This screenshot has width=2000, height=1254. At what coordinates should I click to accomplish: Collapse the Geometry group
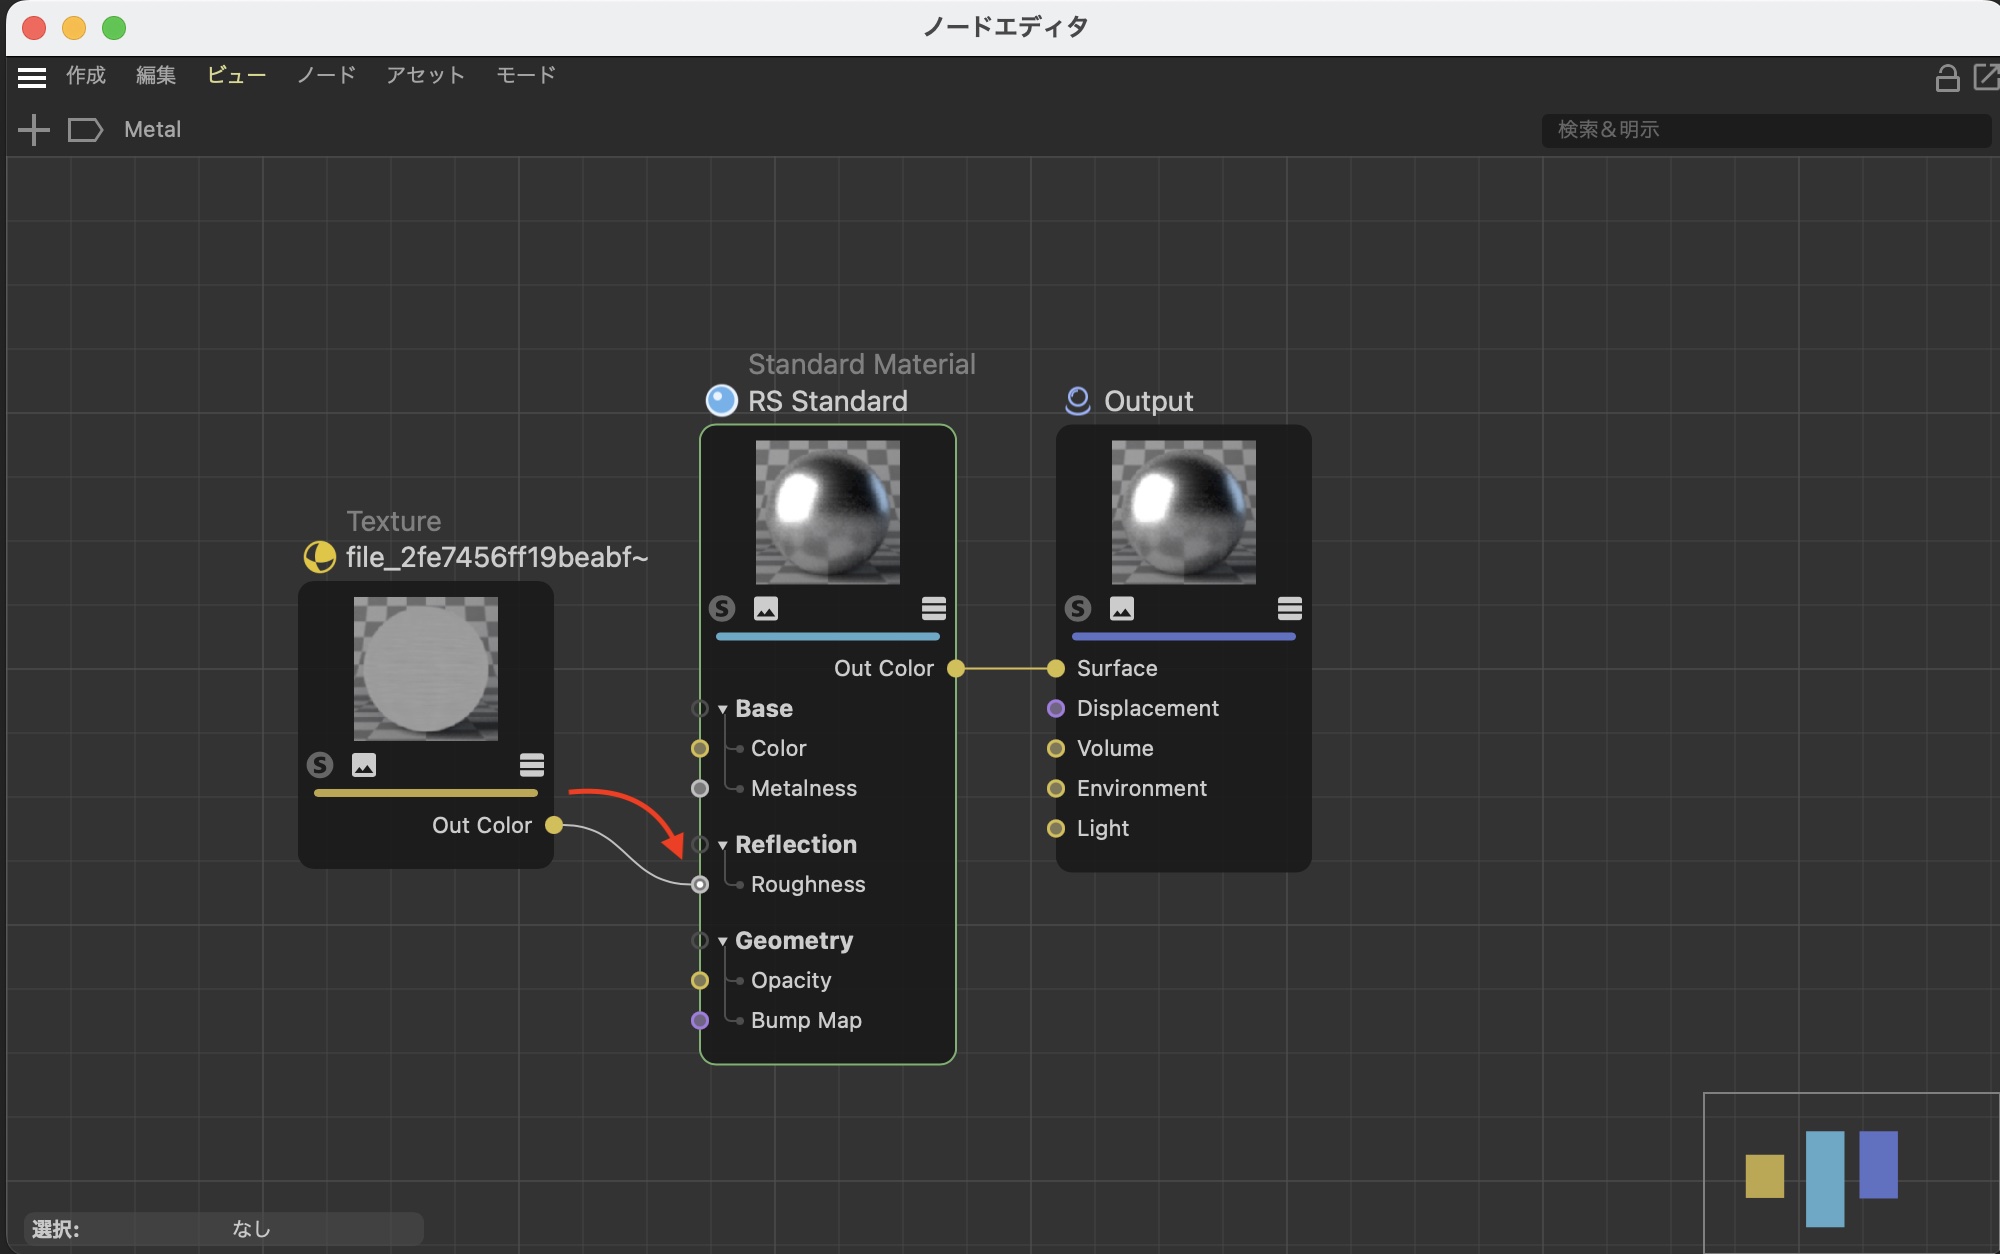[722, 941]
